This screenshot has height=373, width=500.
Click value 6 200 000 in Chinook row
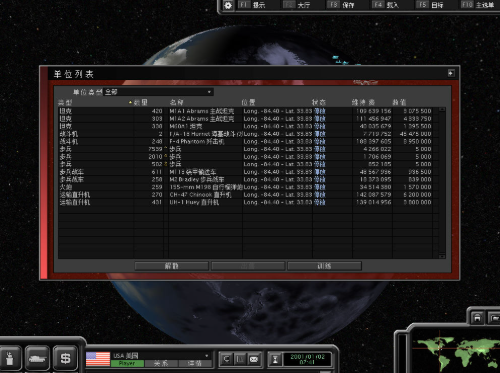(x=417, y=195)
